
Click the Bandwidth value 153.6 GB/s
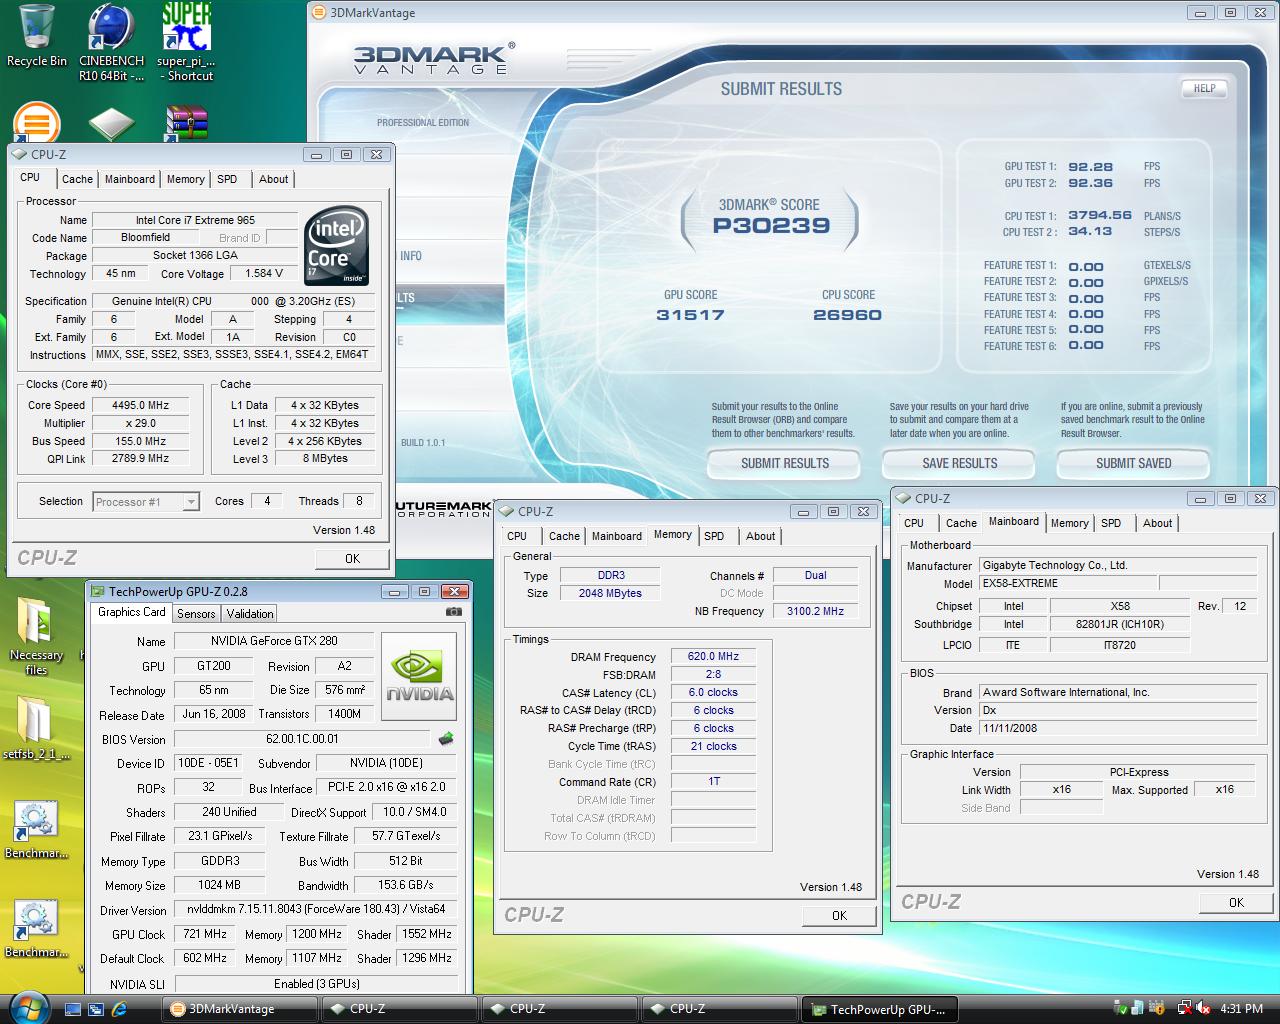point(406,885)
